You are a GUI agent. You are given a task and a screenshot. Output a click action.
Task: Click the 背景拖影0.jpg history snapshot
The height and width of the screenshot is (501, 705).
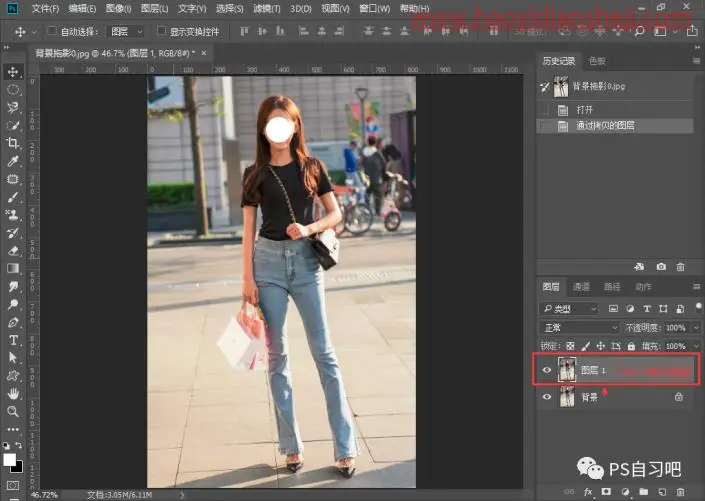[x=615, y=86]
